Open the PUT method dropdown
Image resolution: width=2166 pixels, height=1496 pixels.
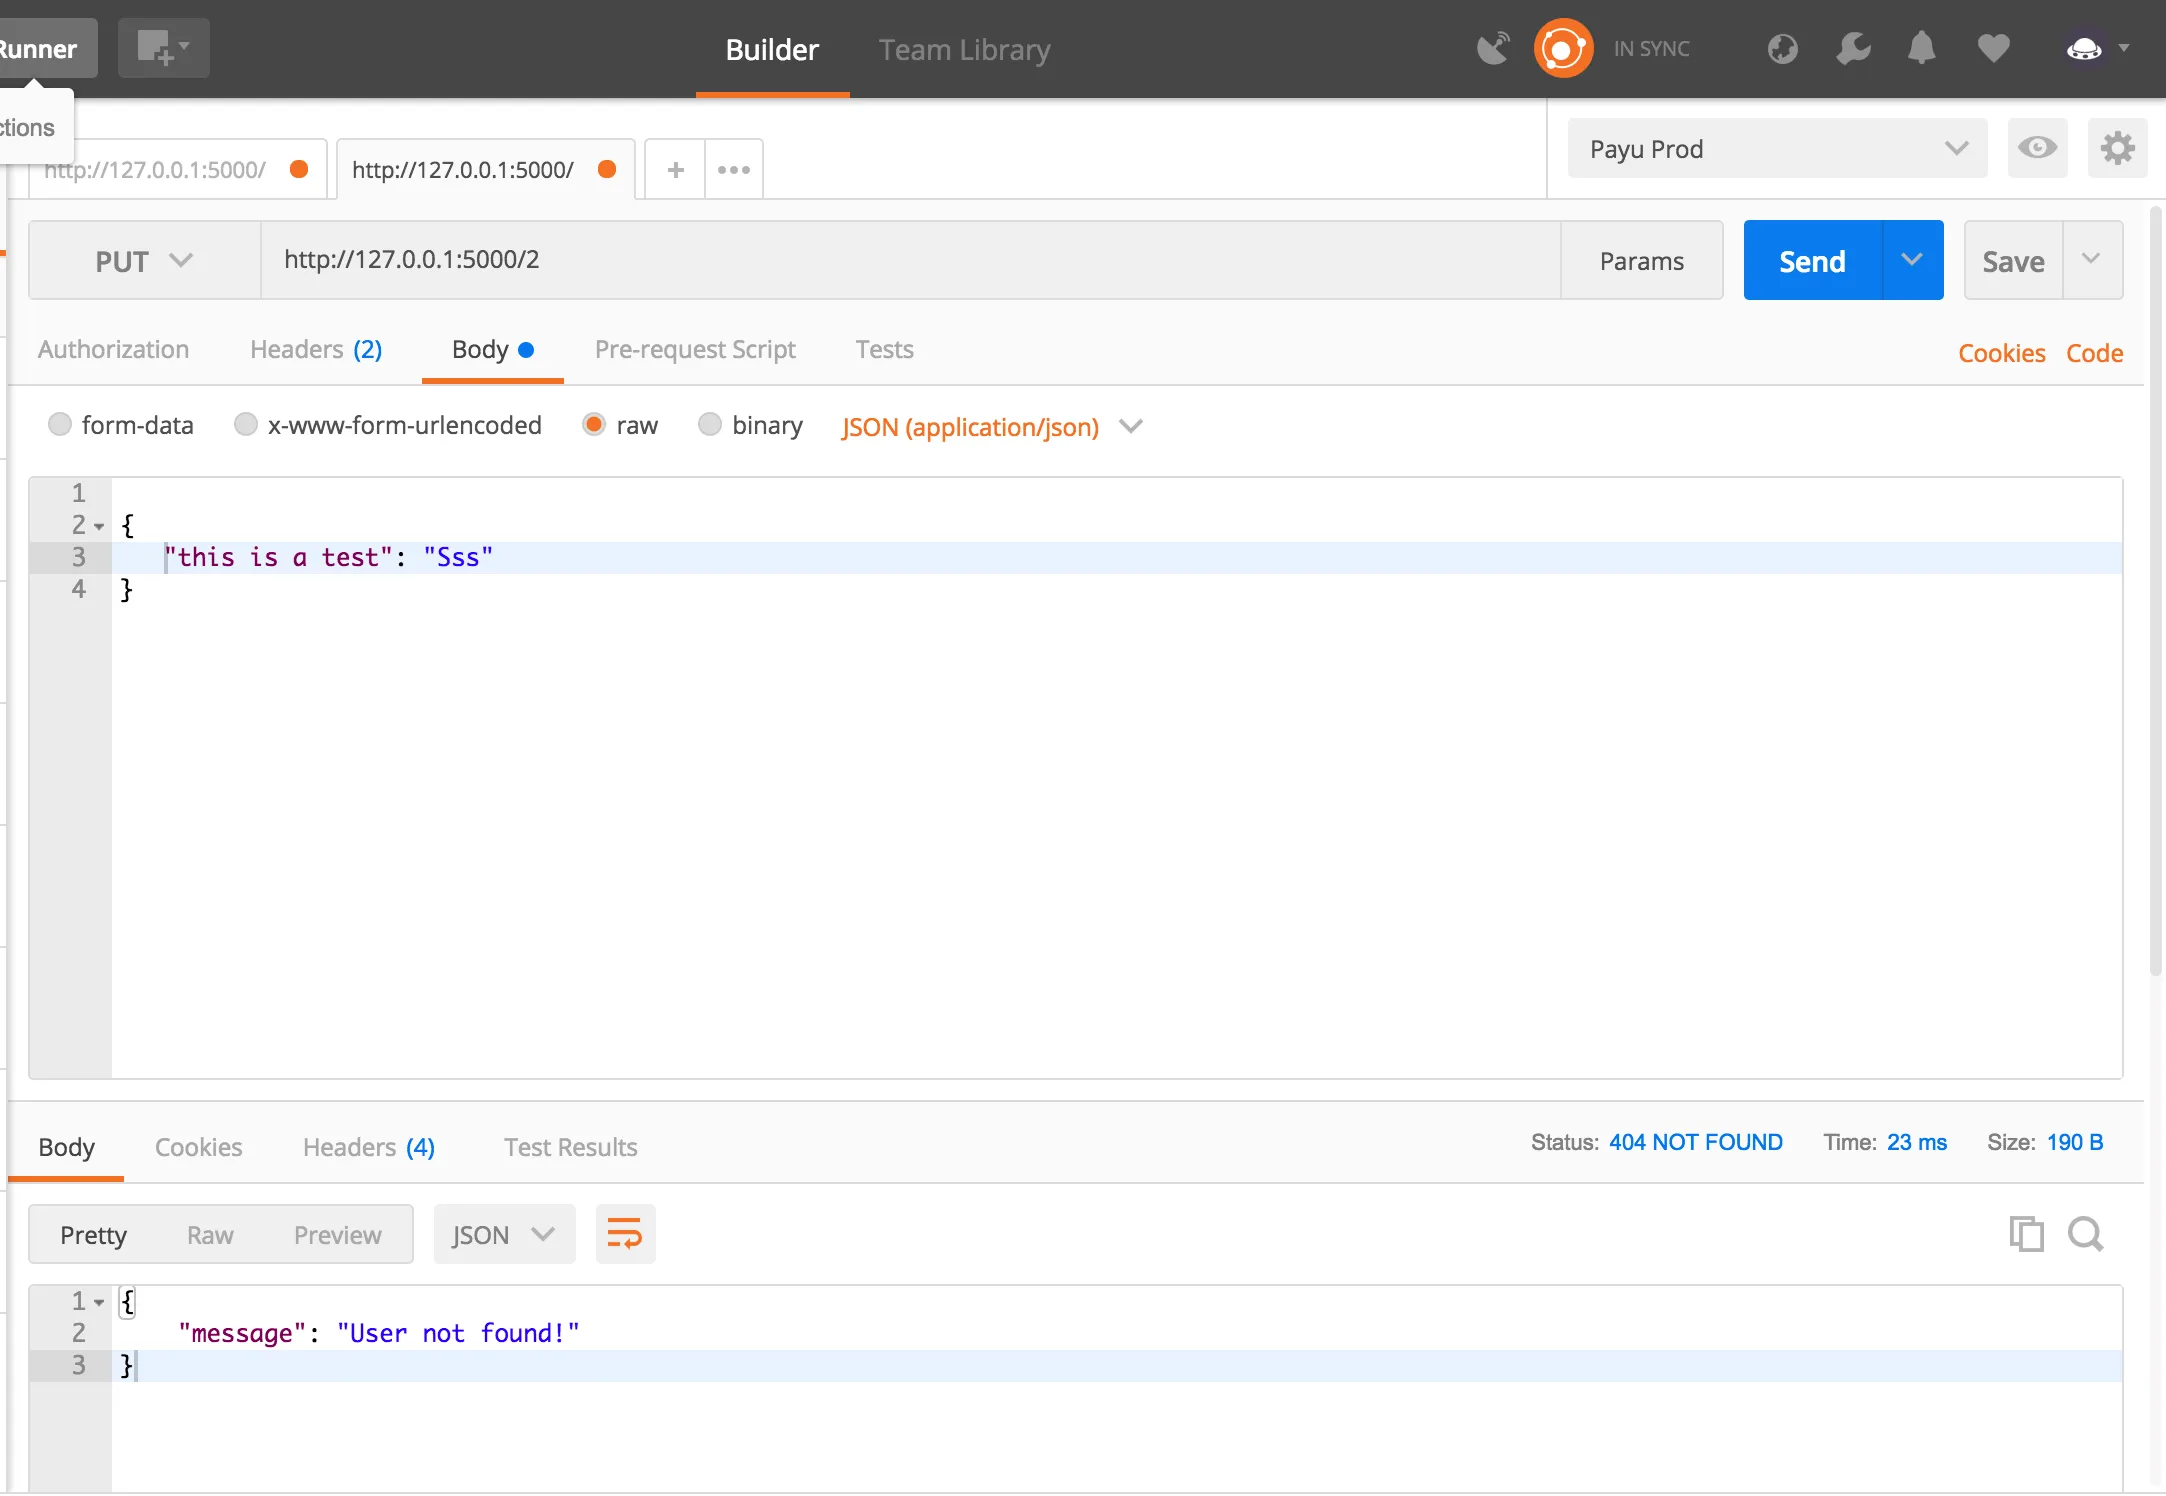click(144, 261)
